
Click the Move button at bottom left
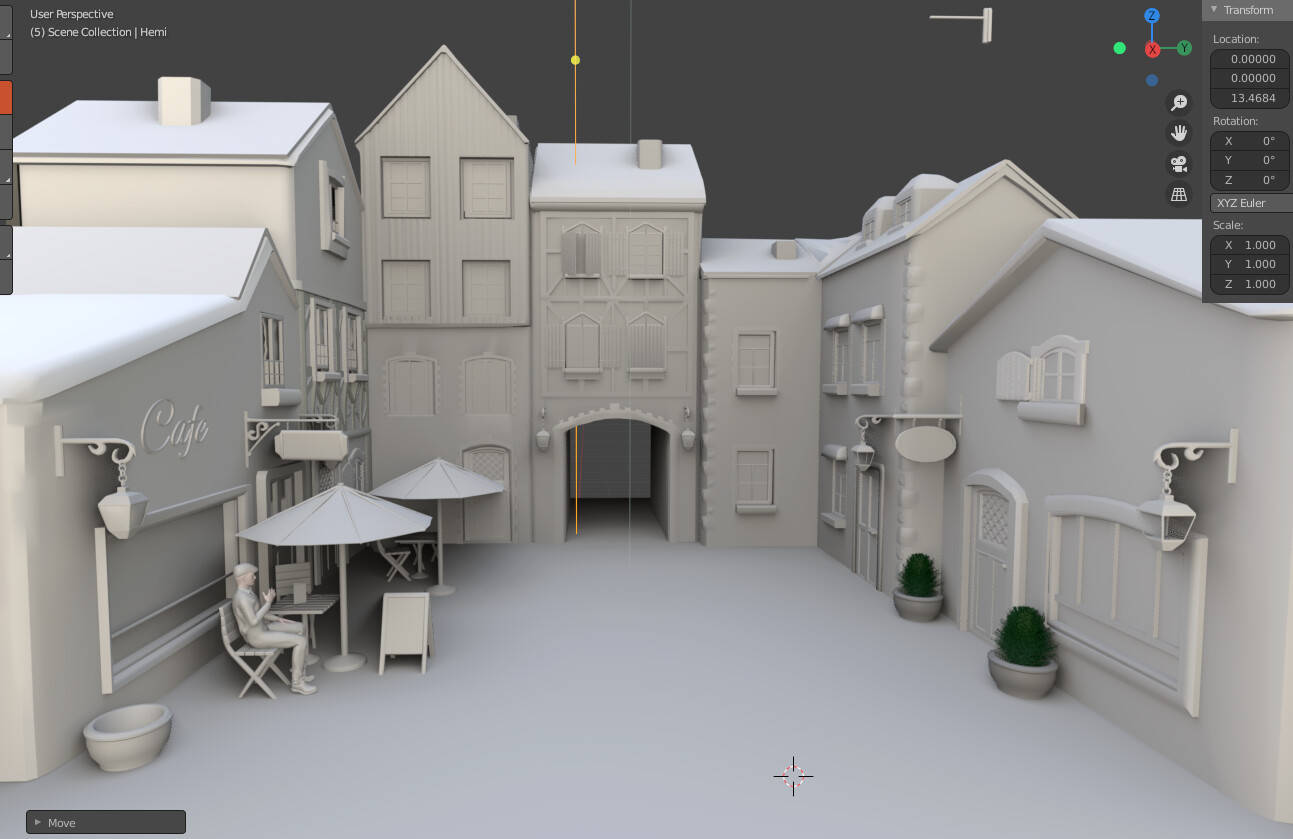click(105, 822)
